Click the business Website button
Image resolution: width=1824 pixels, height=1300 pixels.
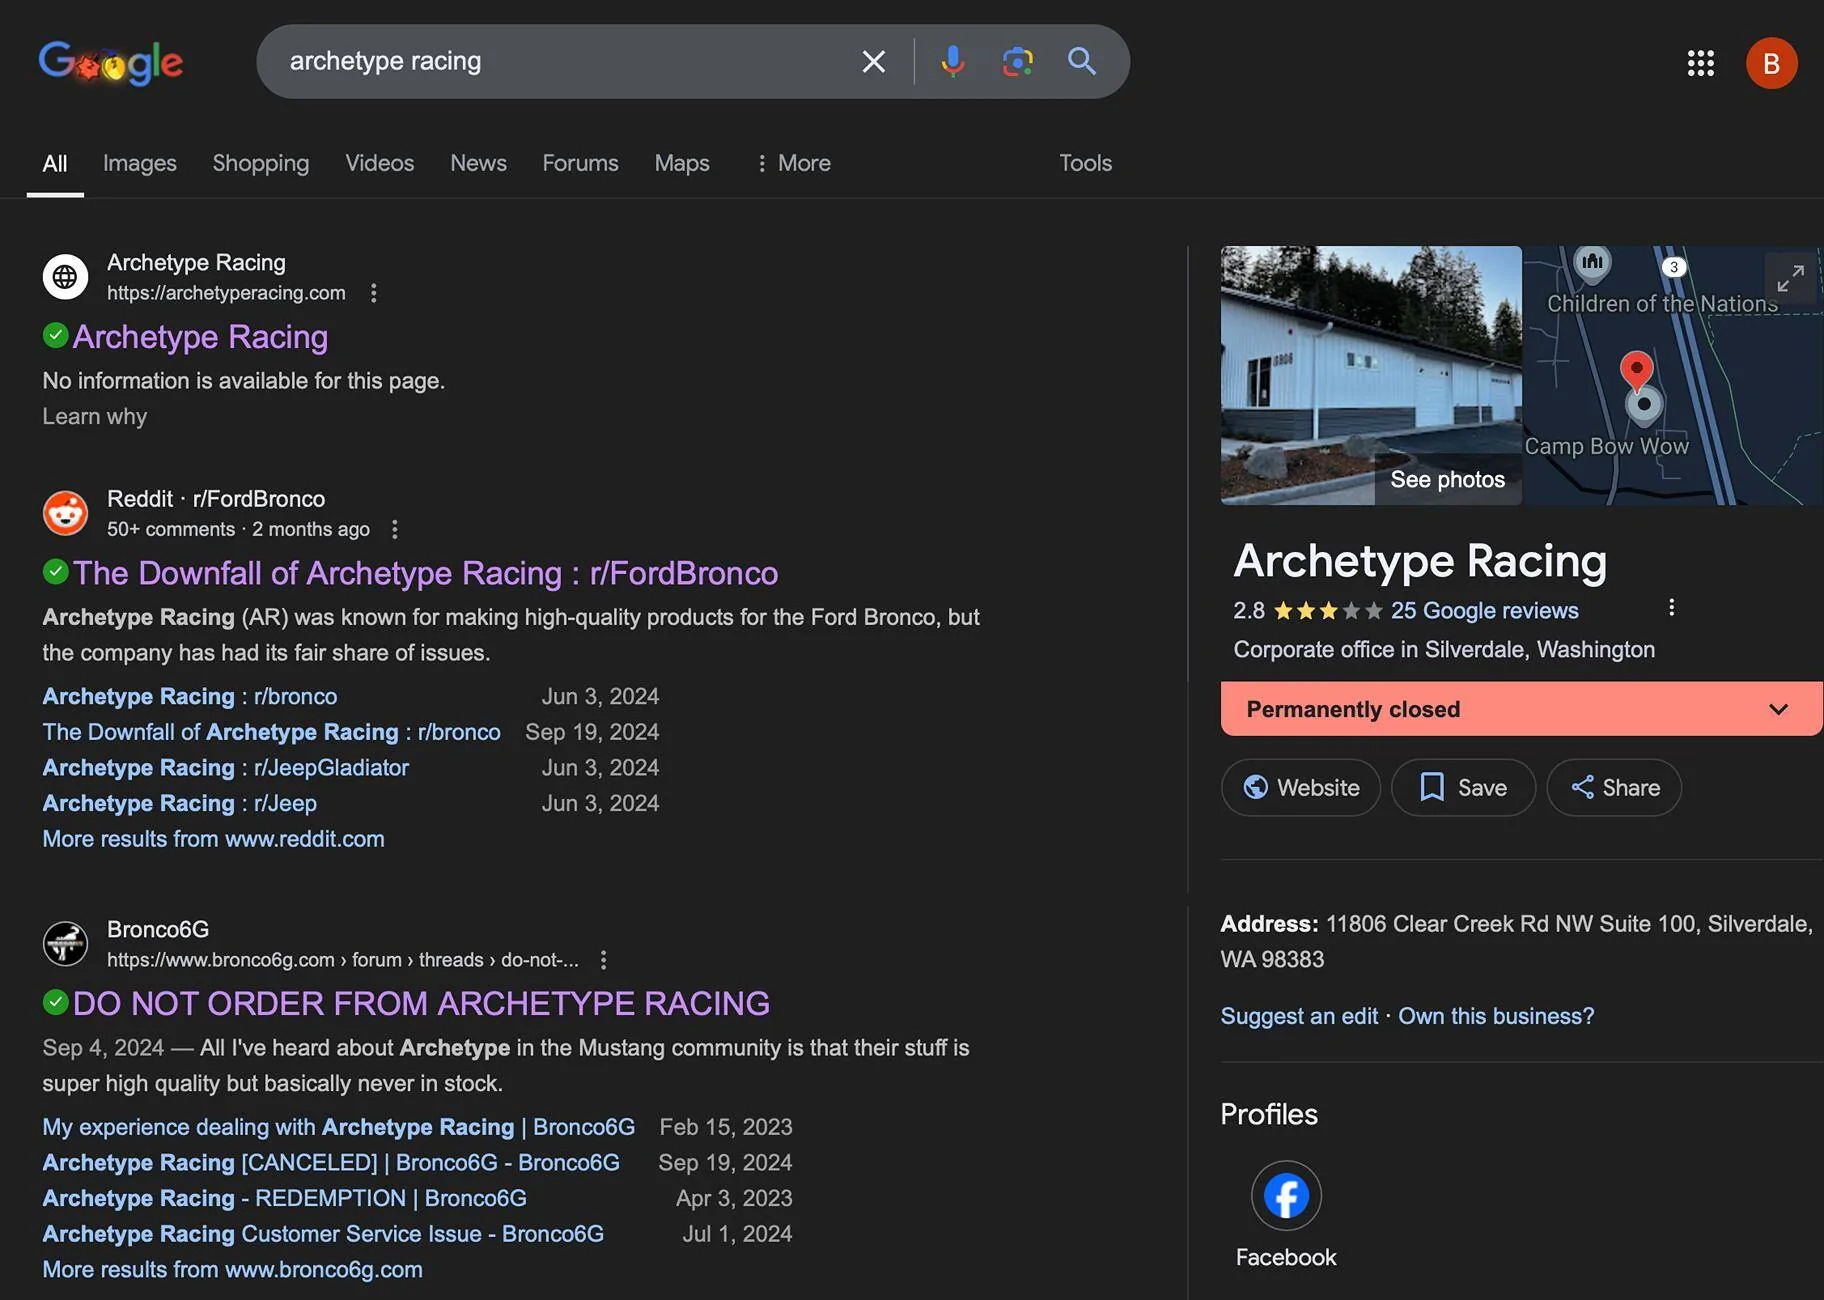(x=1301, y=788)
